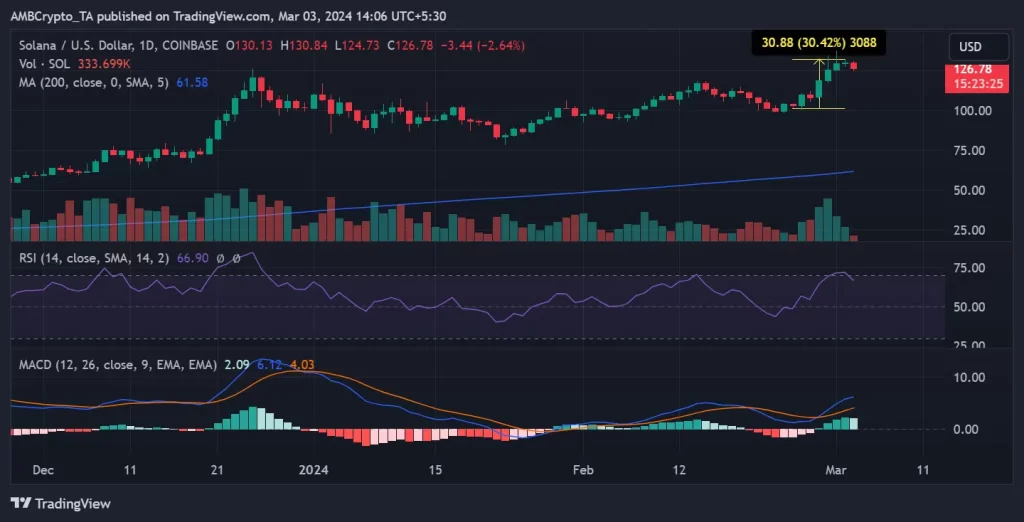Click the MA value 61.58

coord(193,80)
